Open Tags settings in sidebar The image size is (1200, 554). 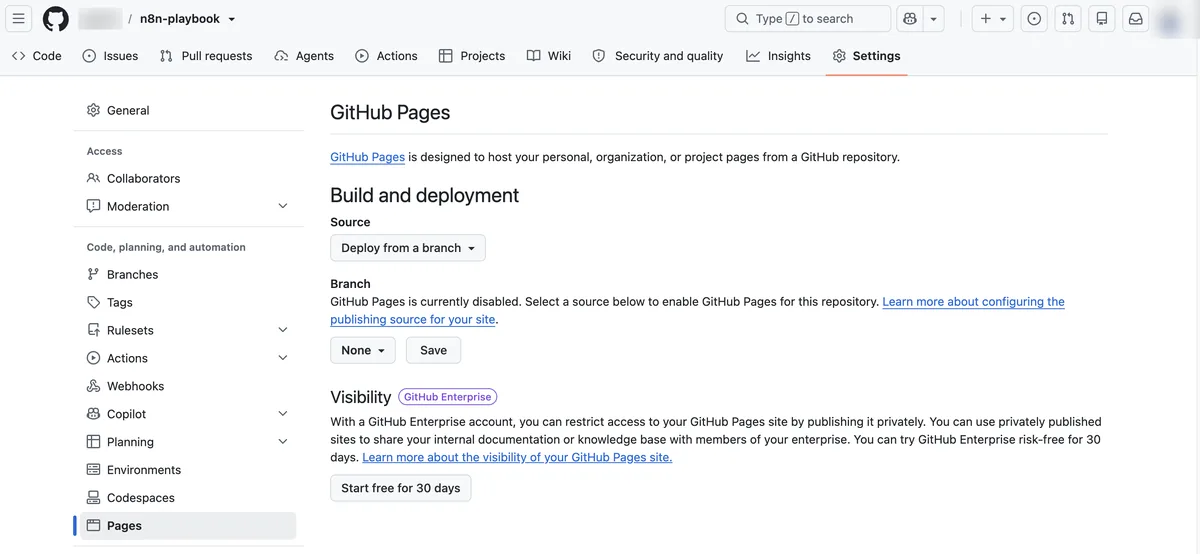click(x=188, y=302)
